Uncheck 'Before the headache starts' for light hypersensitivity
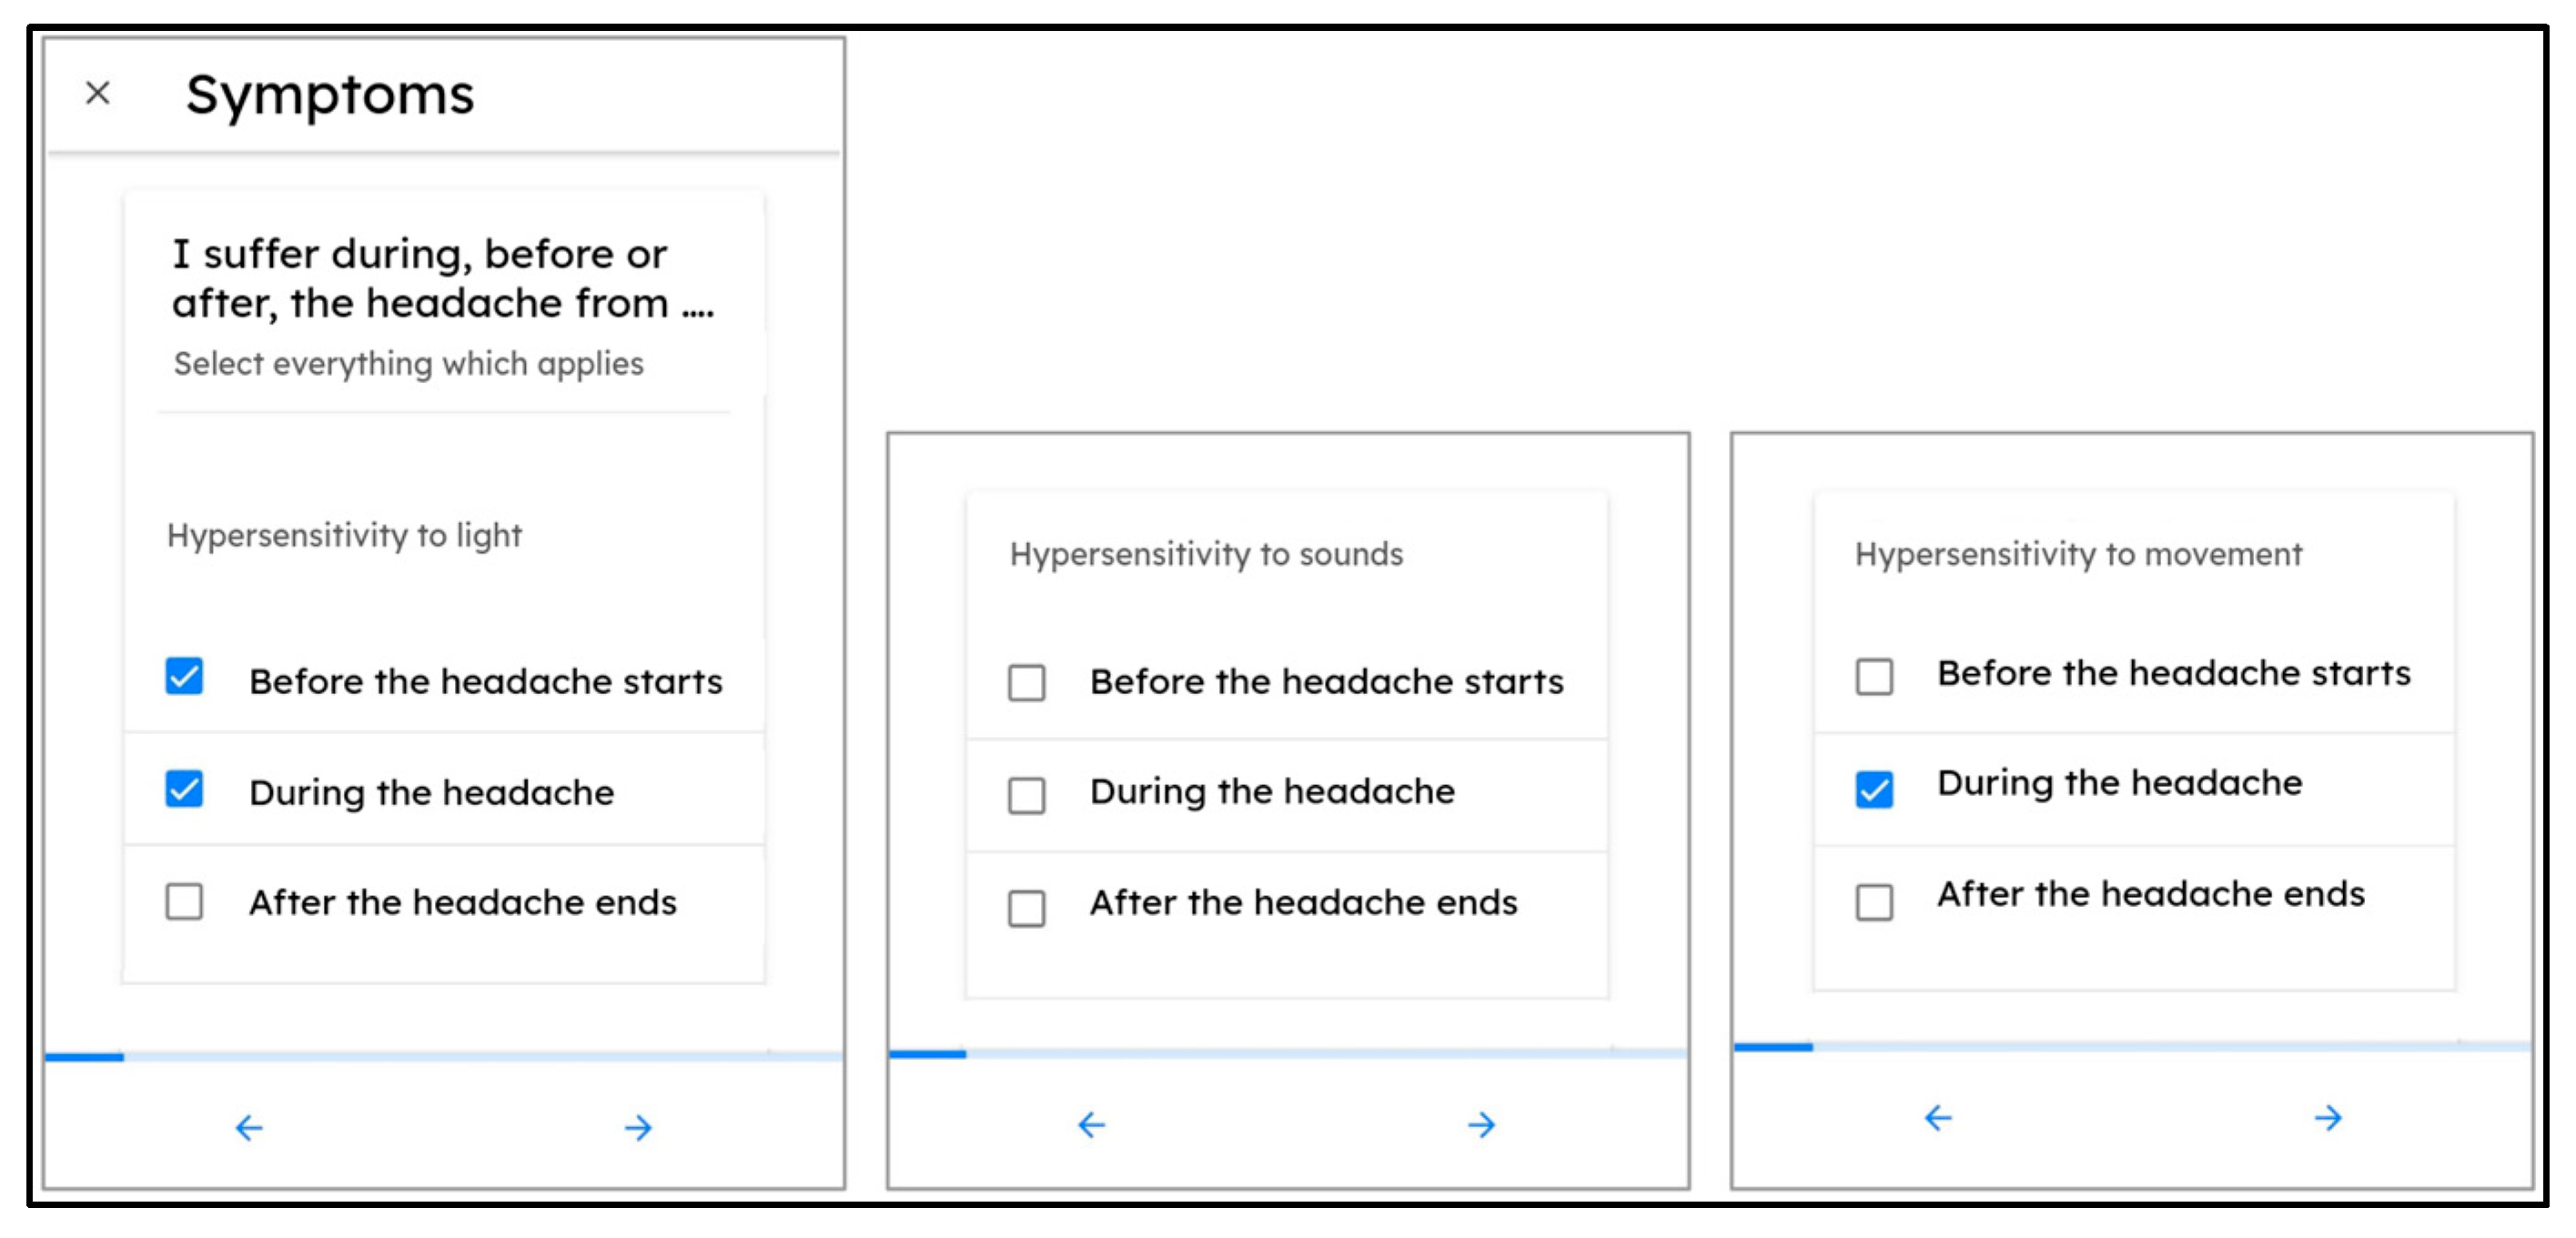The height and width of the screenshot is (1238, 2576). click(x=184, y=677)
